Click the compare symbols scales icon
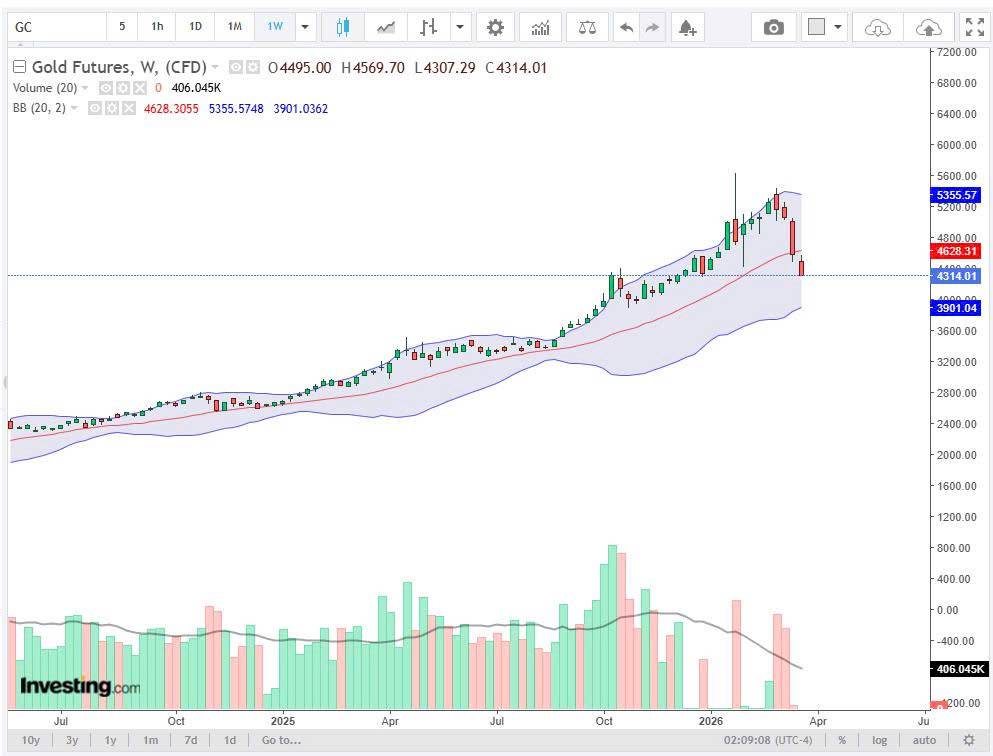Viewport: 993px width, 756px height. tap(588, 27)
